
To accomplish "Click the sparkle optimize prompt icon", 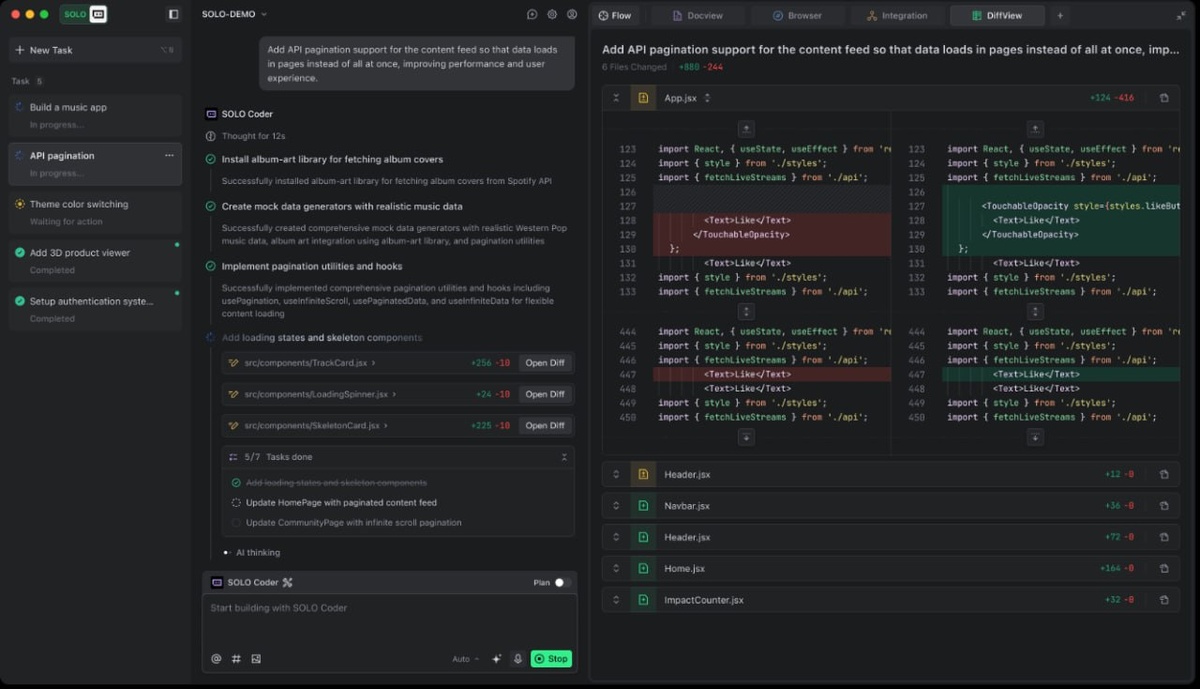I will [x=497, y=658].
